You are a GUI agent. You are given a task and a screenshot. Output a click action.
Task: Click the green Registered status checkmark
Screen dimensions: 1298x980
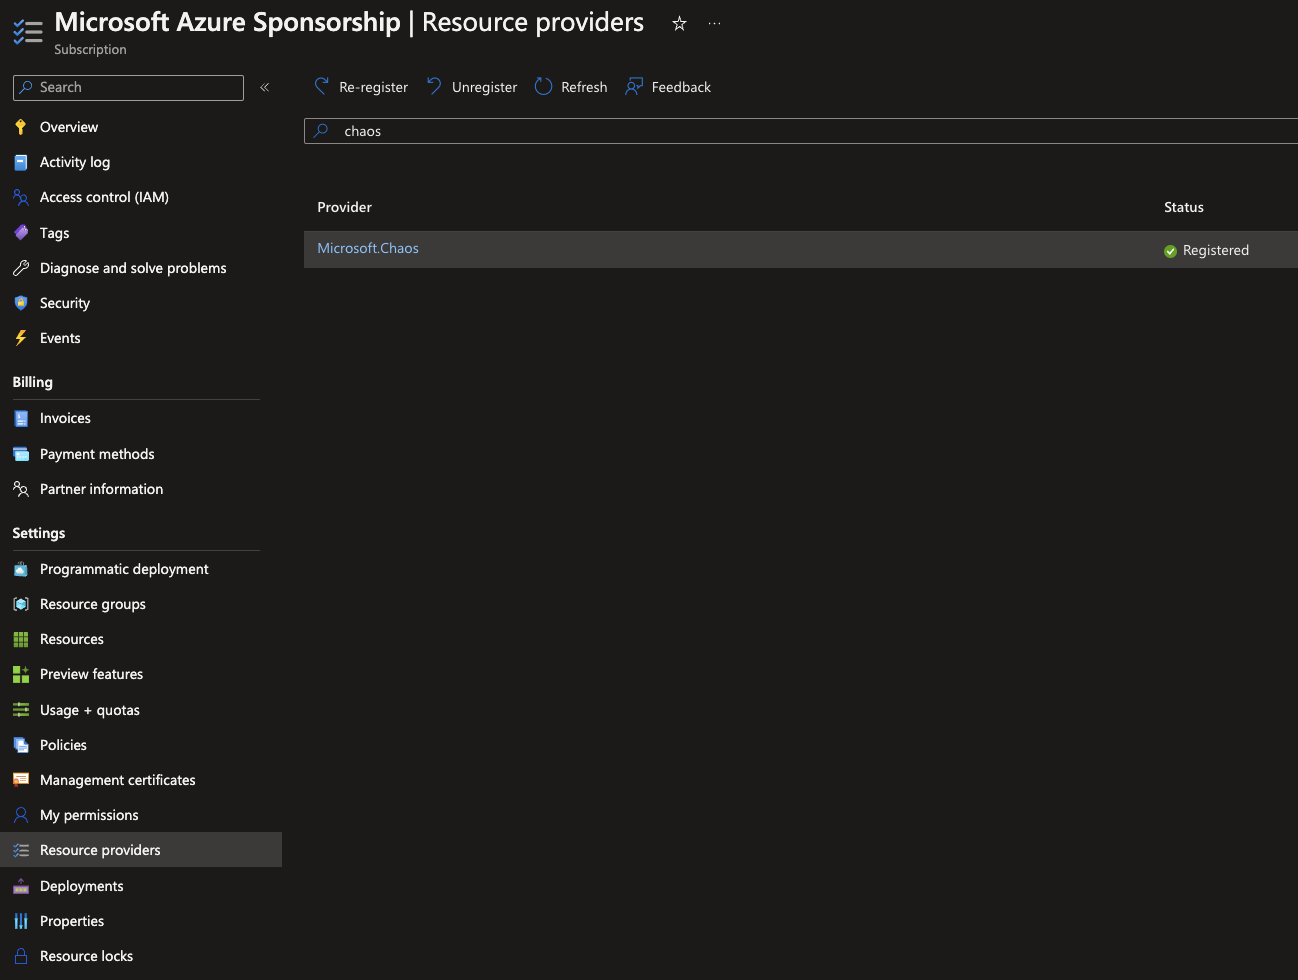coord(1170,251)
